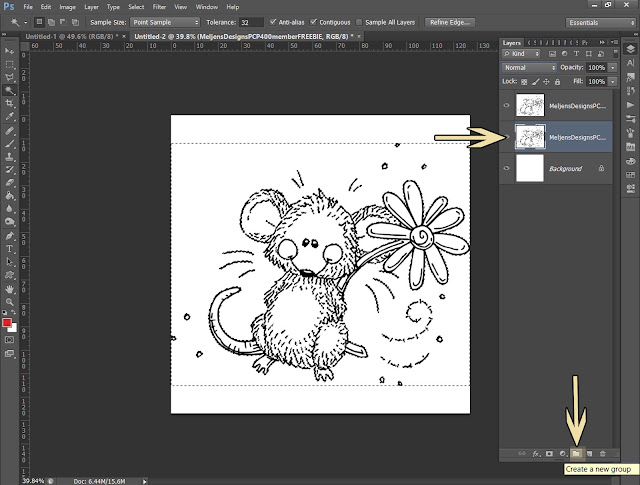The image size is (640, 485).
Task: Create a new group in Layers panel
Action: pos(576,454)
